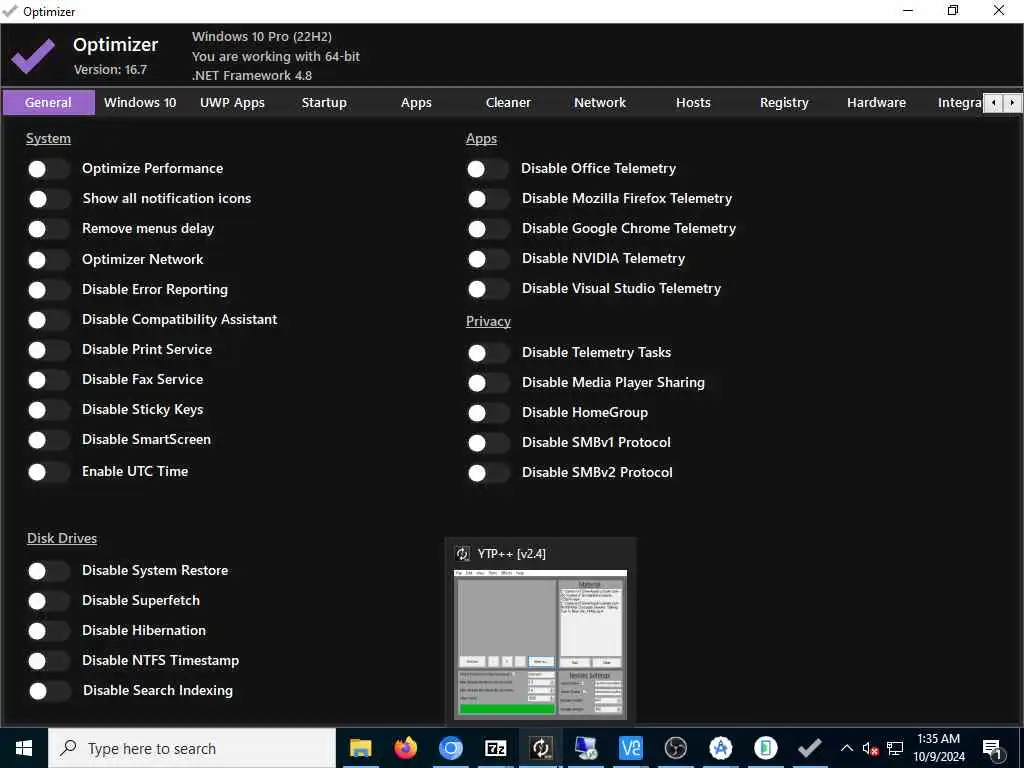The height and width of the screenshot is (768, 1024).
Task: Switch on Disable NVIDIA Telemetry
Action: (488, 259)
